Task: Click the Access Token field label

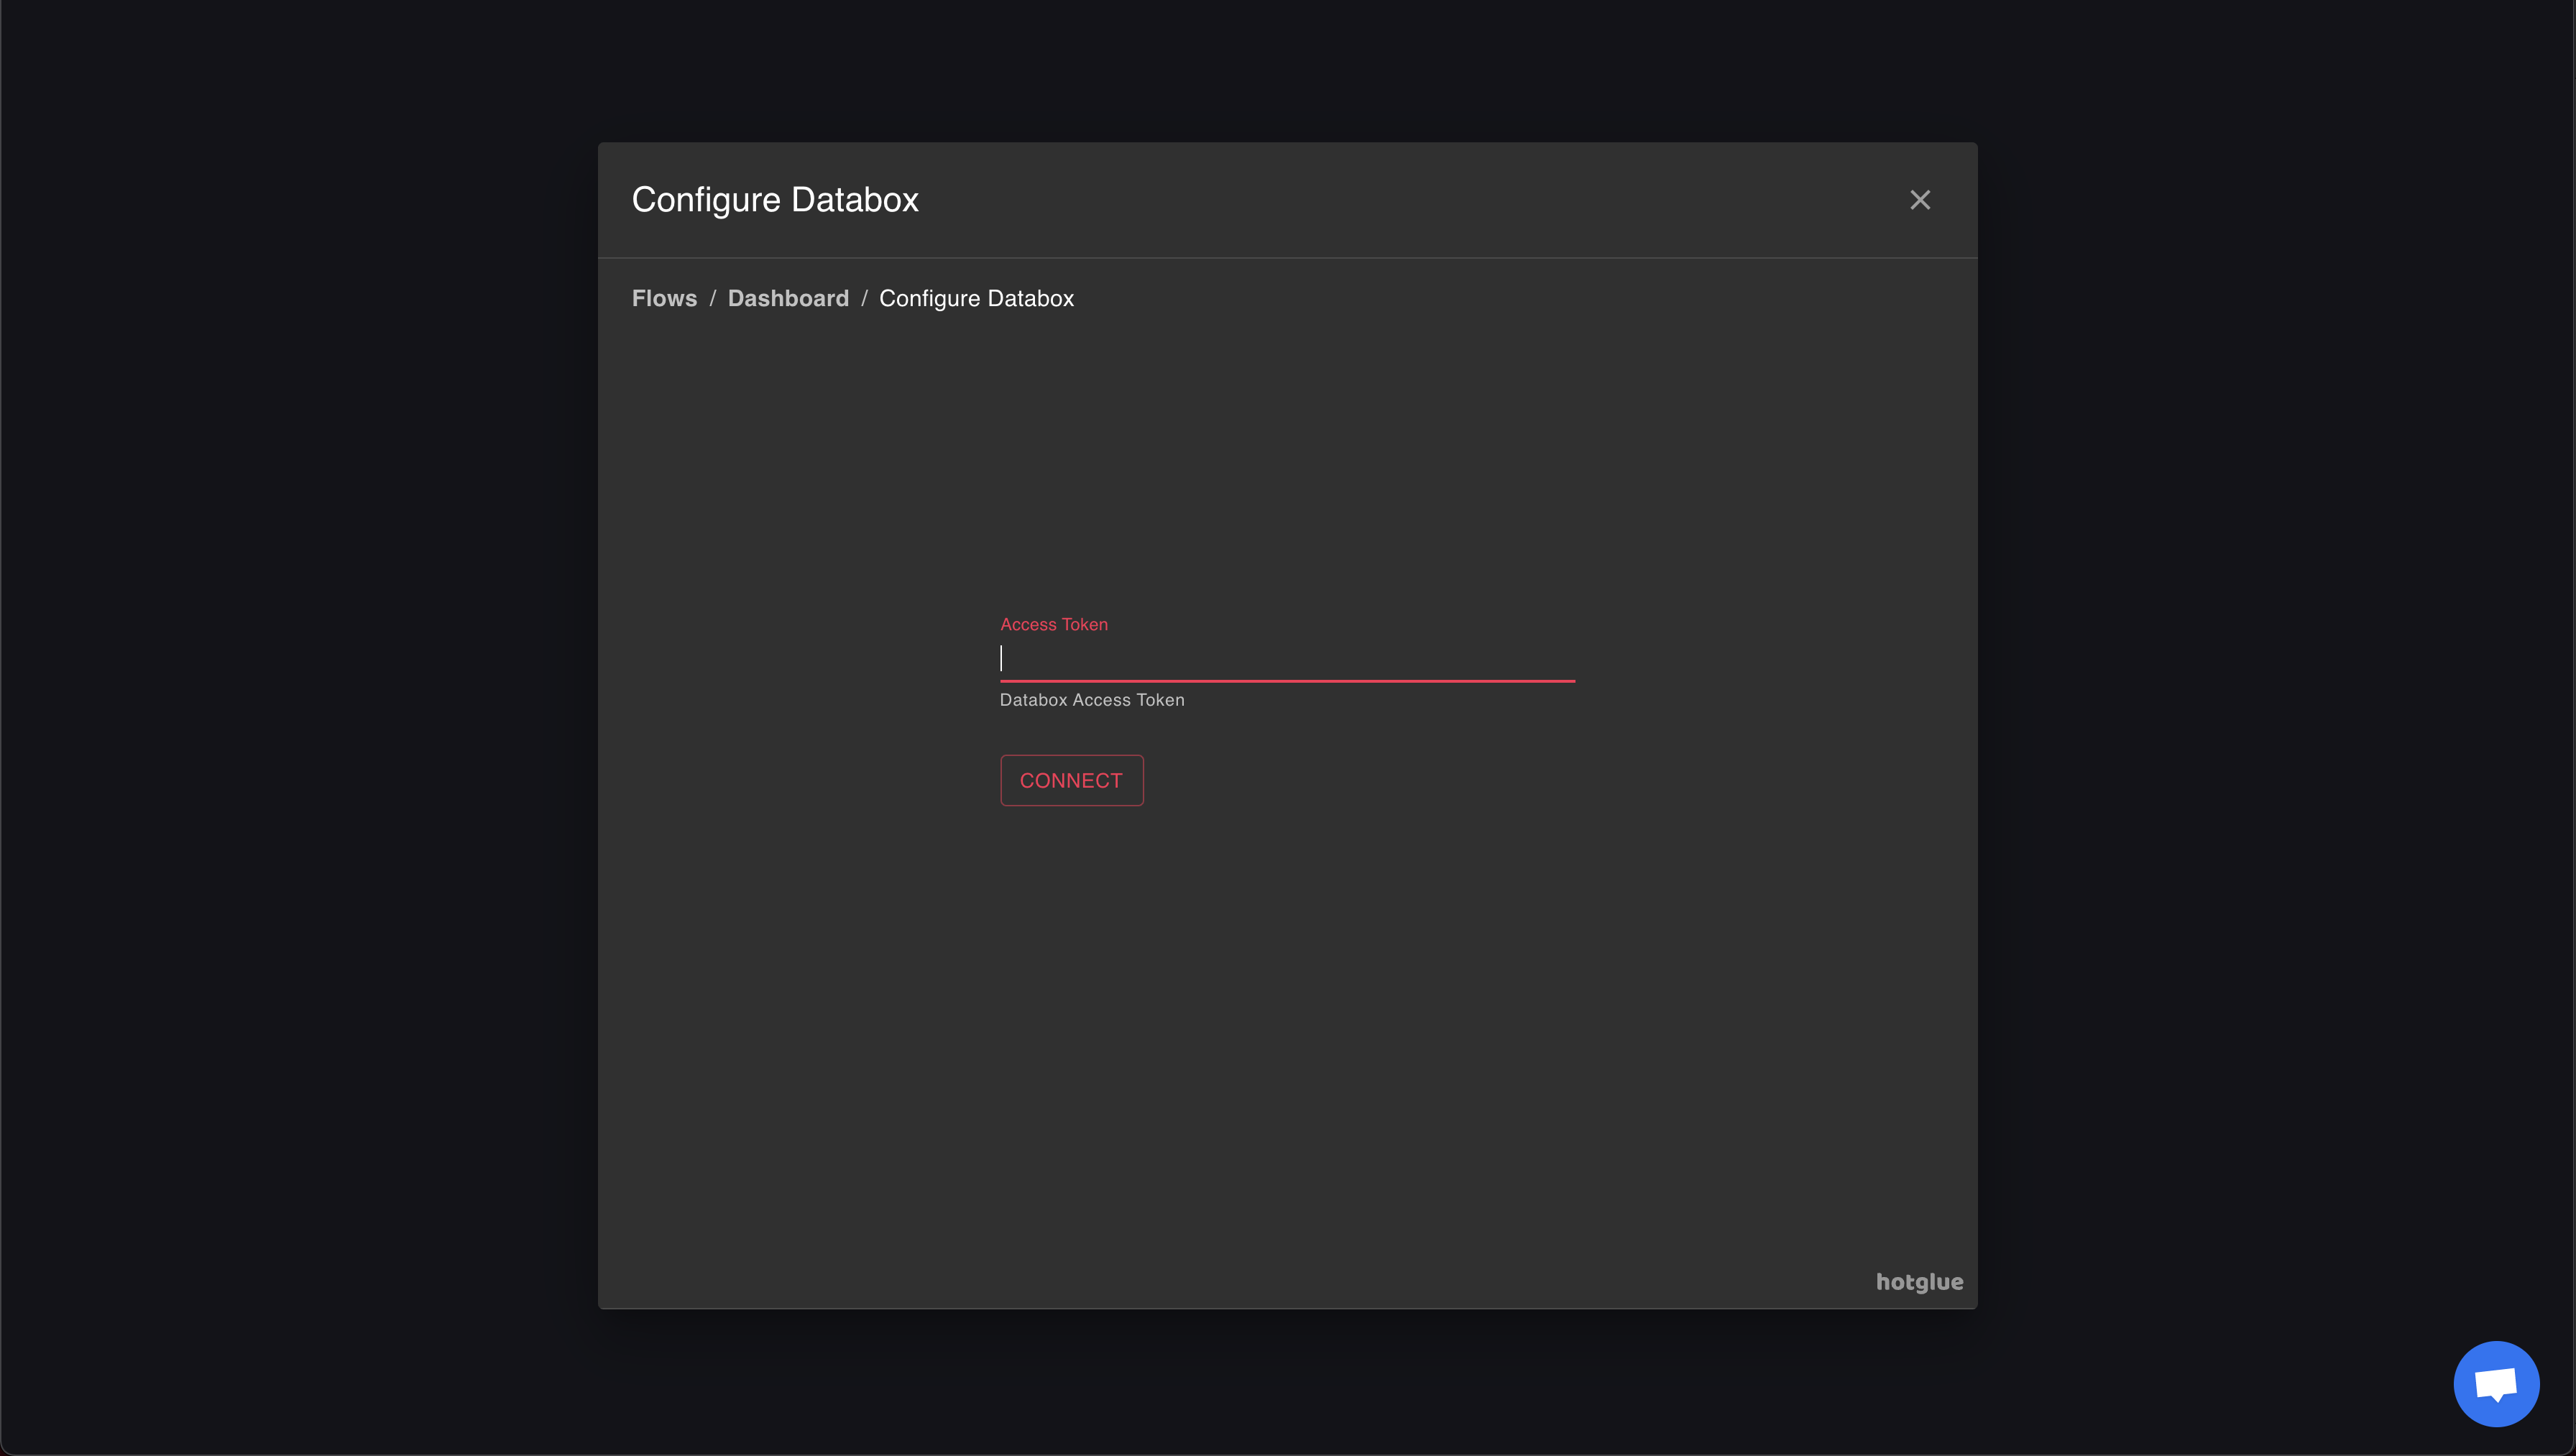Action: click(x=1054, y=624)
